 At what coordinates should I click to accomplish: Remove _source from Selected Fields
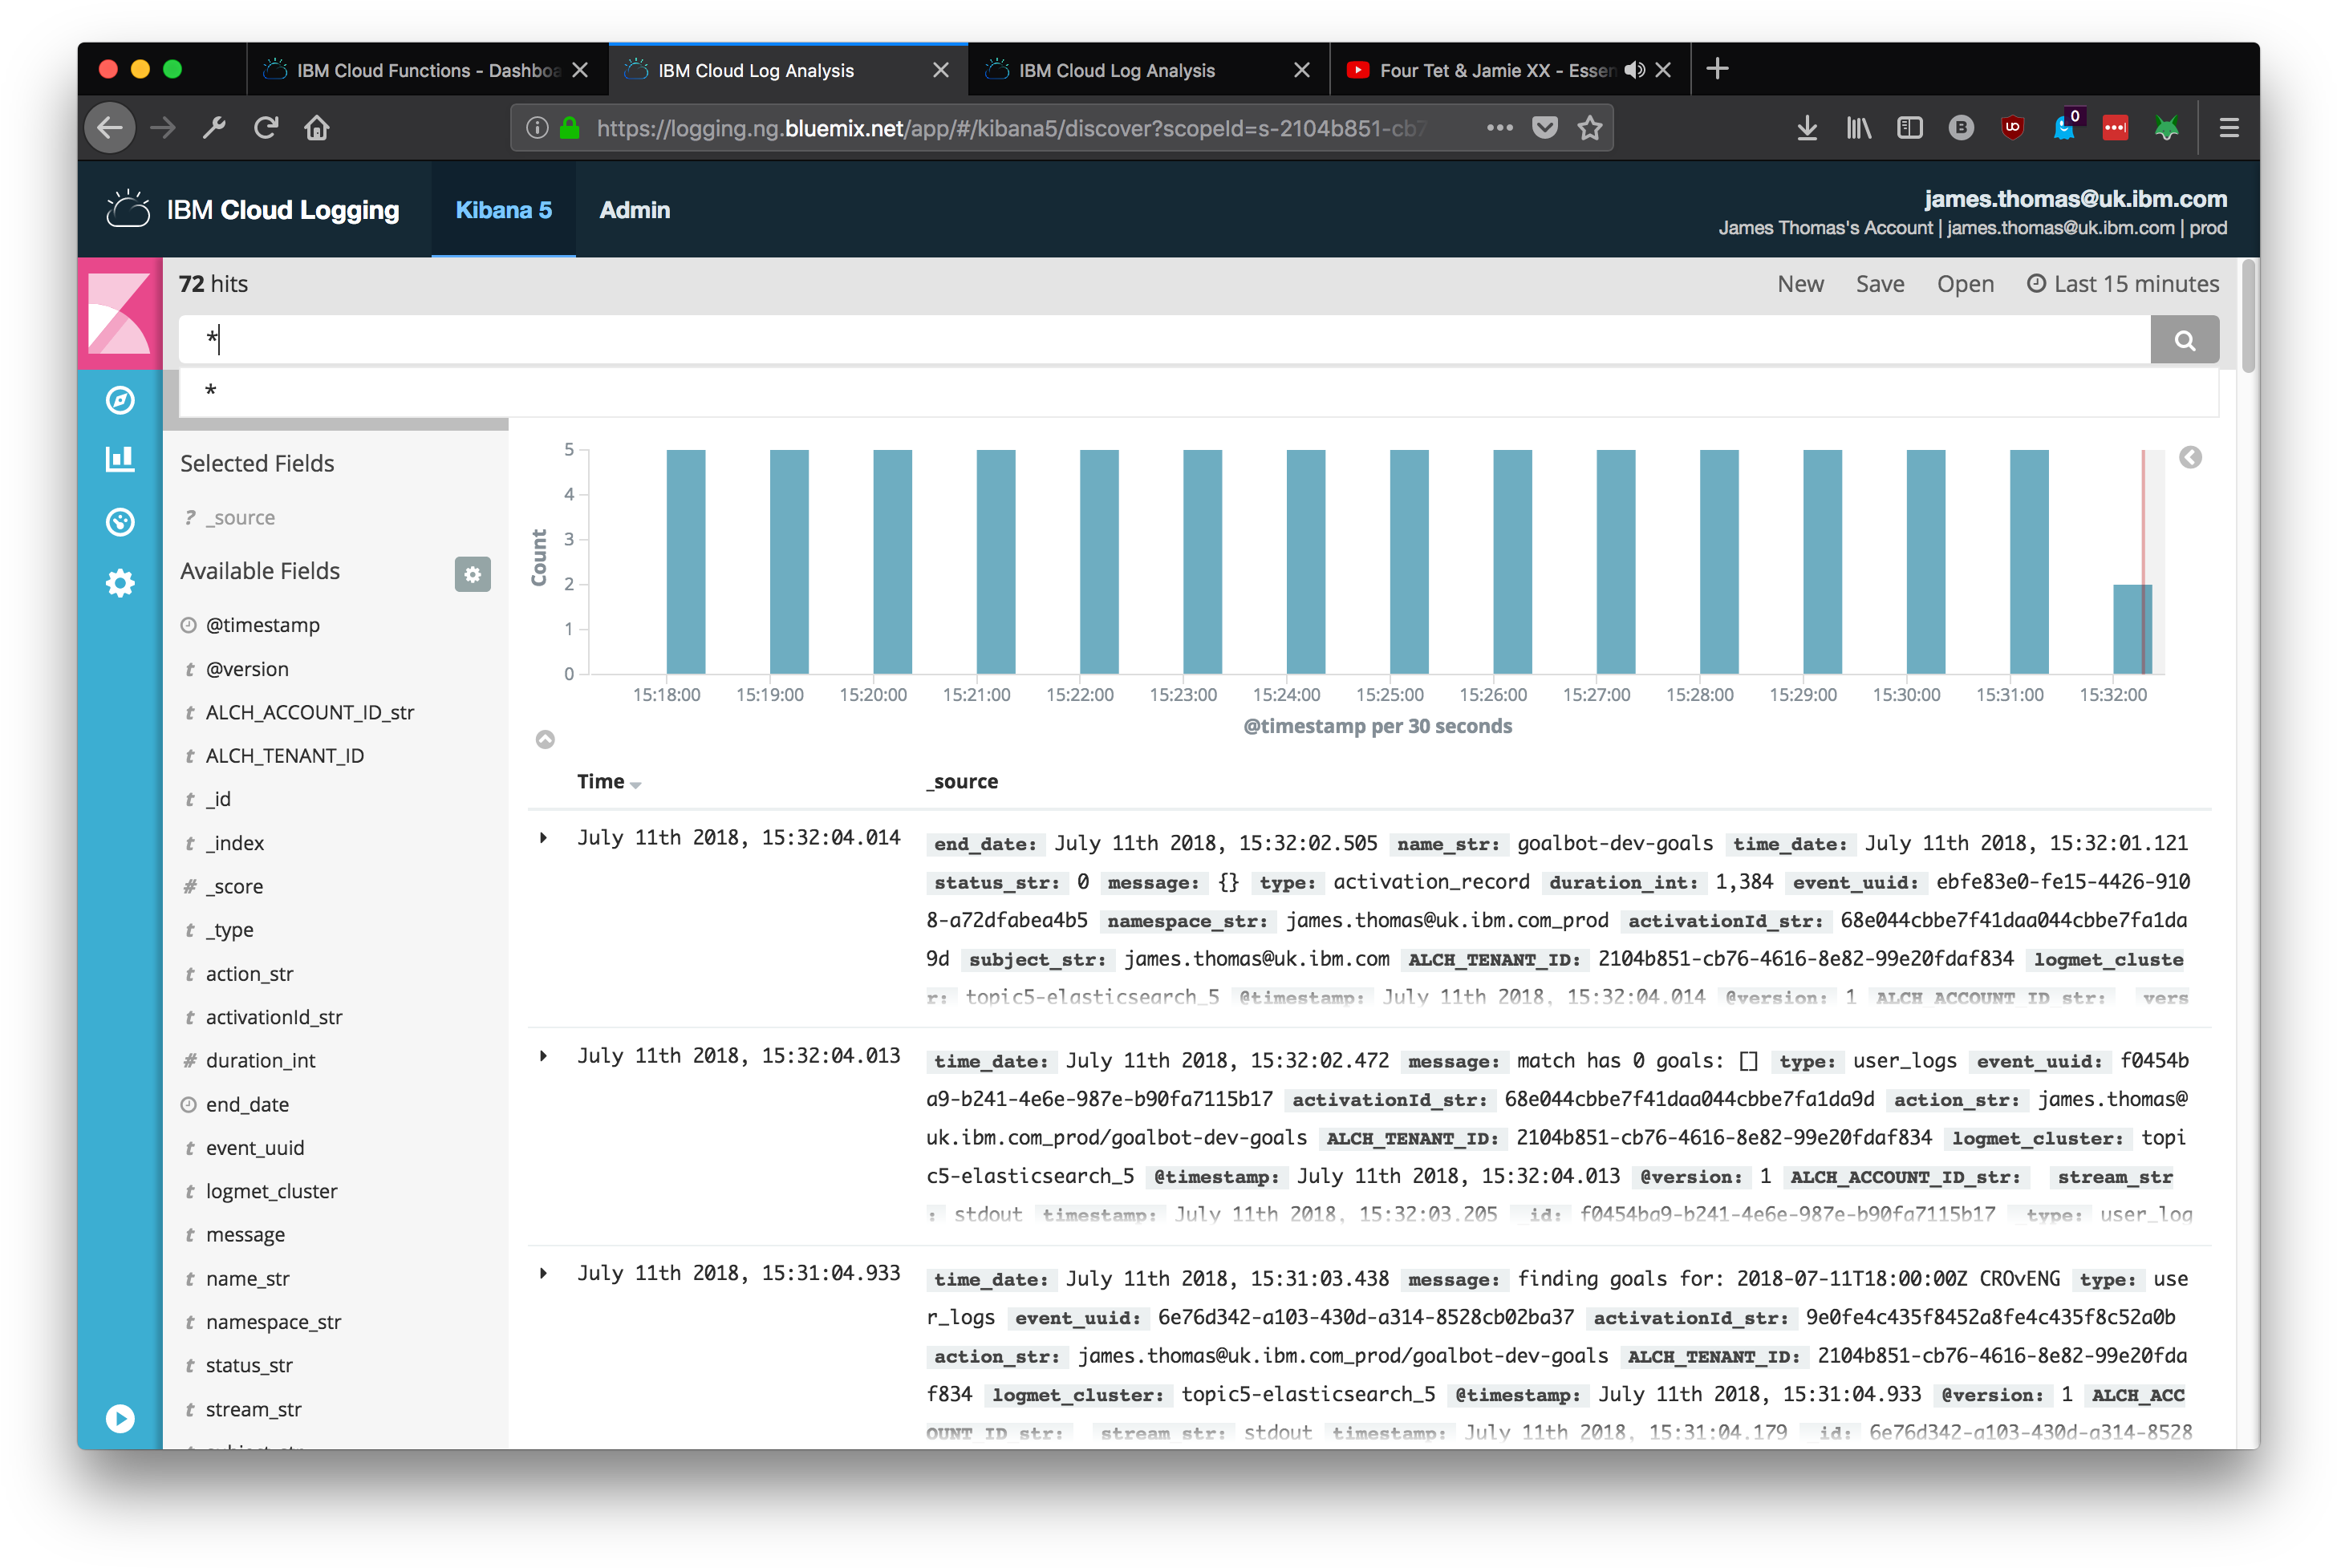click(x=239, y=517)
